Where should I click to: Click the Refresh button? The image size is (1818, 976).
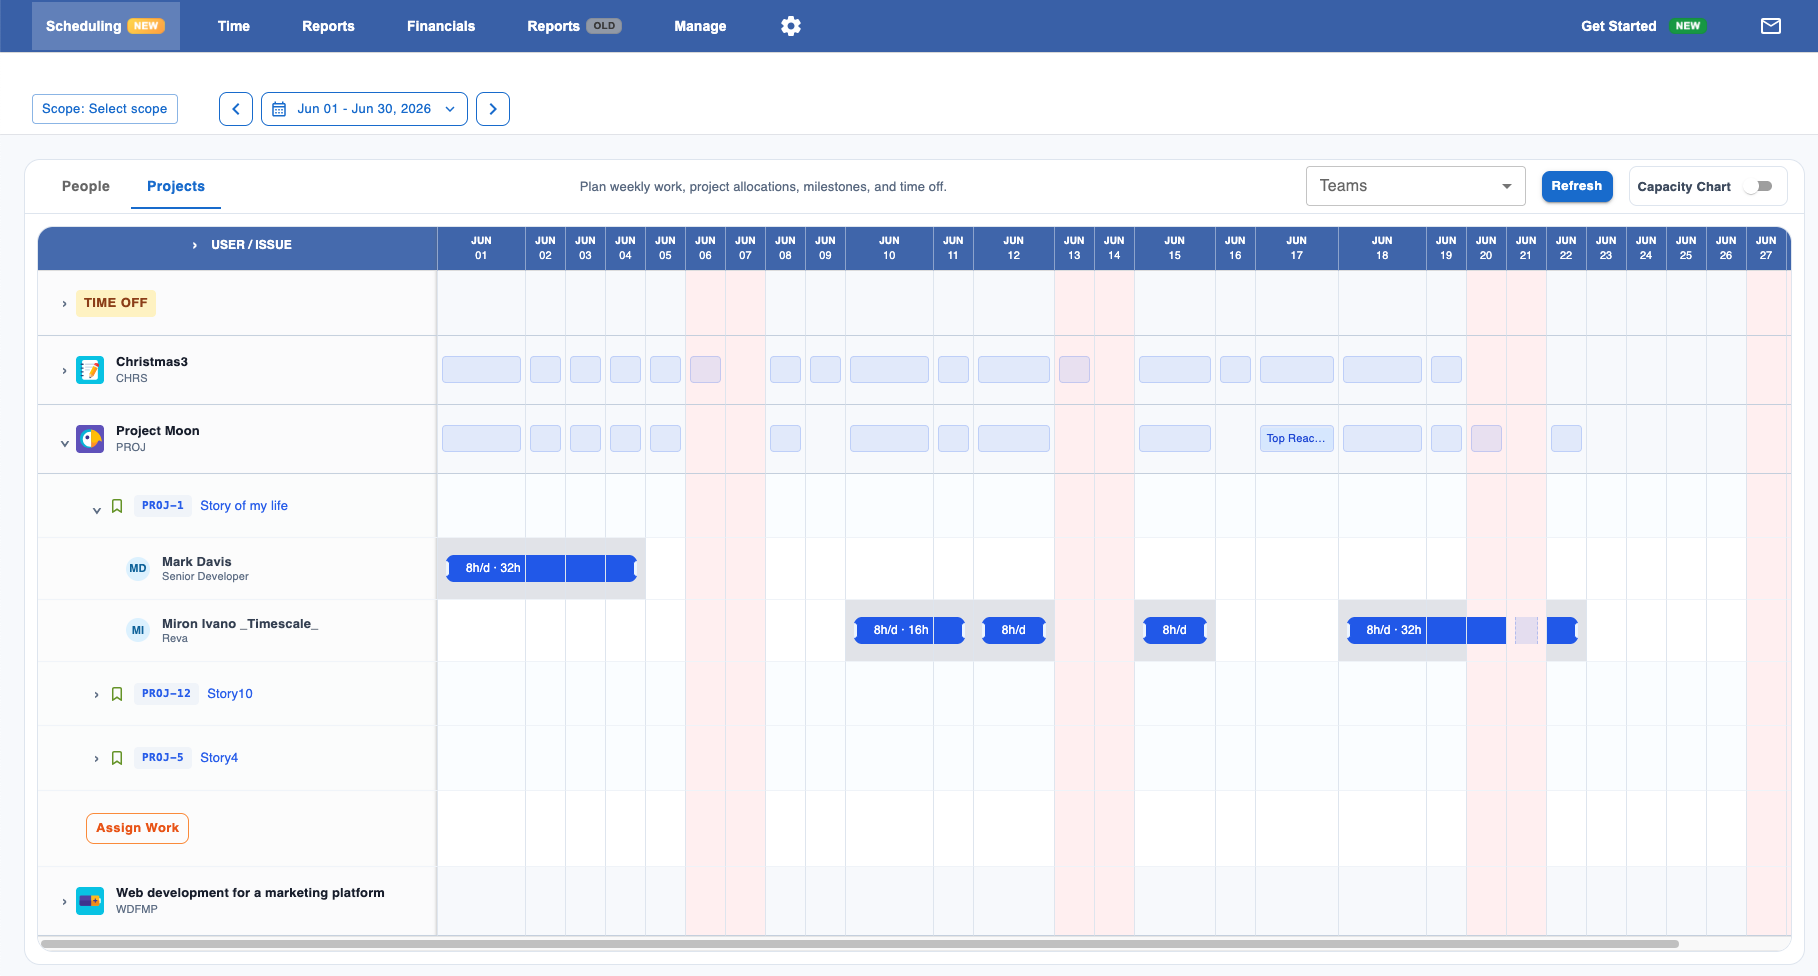(1577, 186)
